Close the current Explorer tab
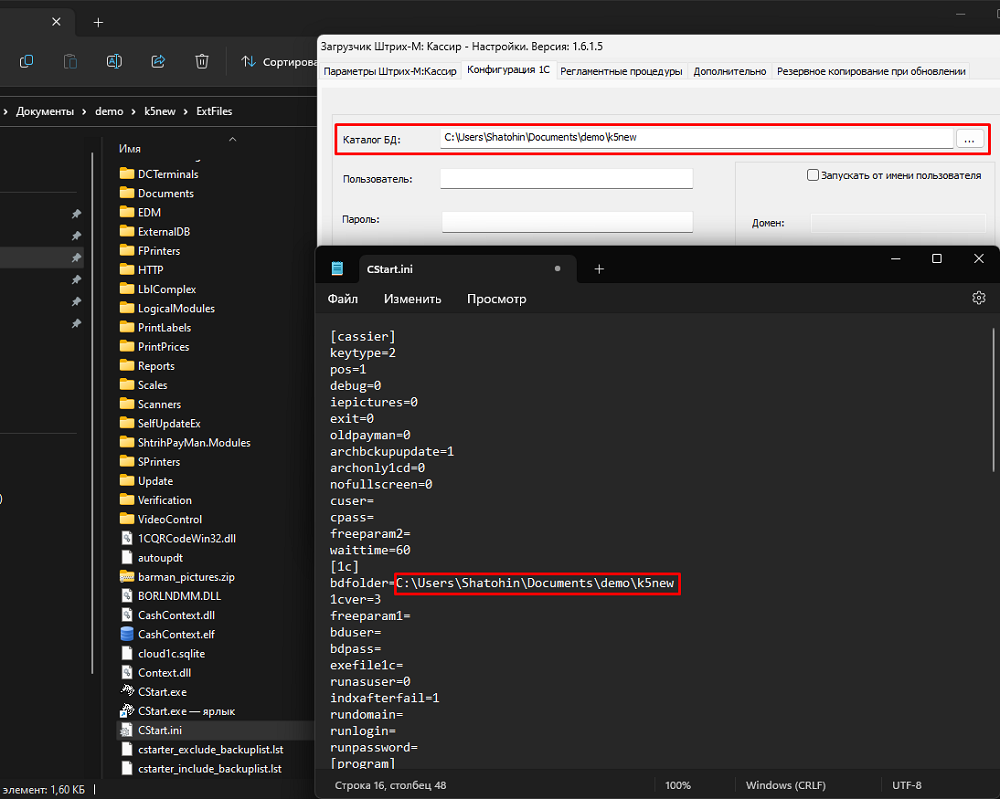 tap(56, 22)
